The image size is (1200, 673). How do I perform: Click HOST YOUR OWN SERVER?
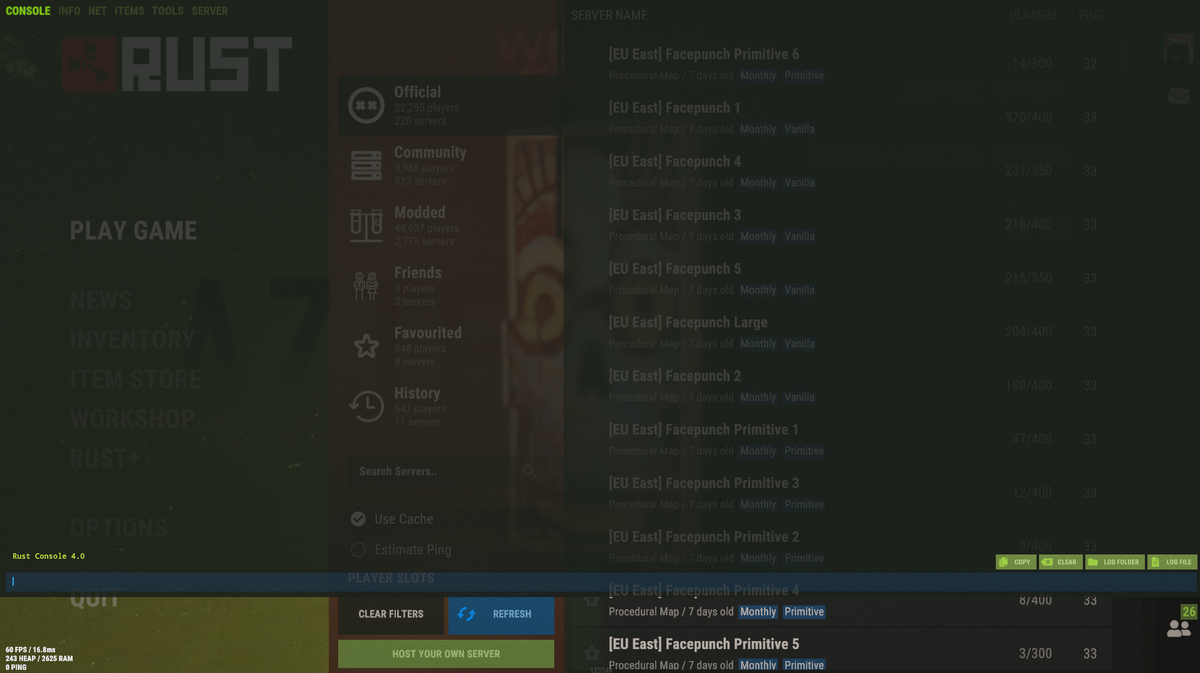coord(446,654)
